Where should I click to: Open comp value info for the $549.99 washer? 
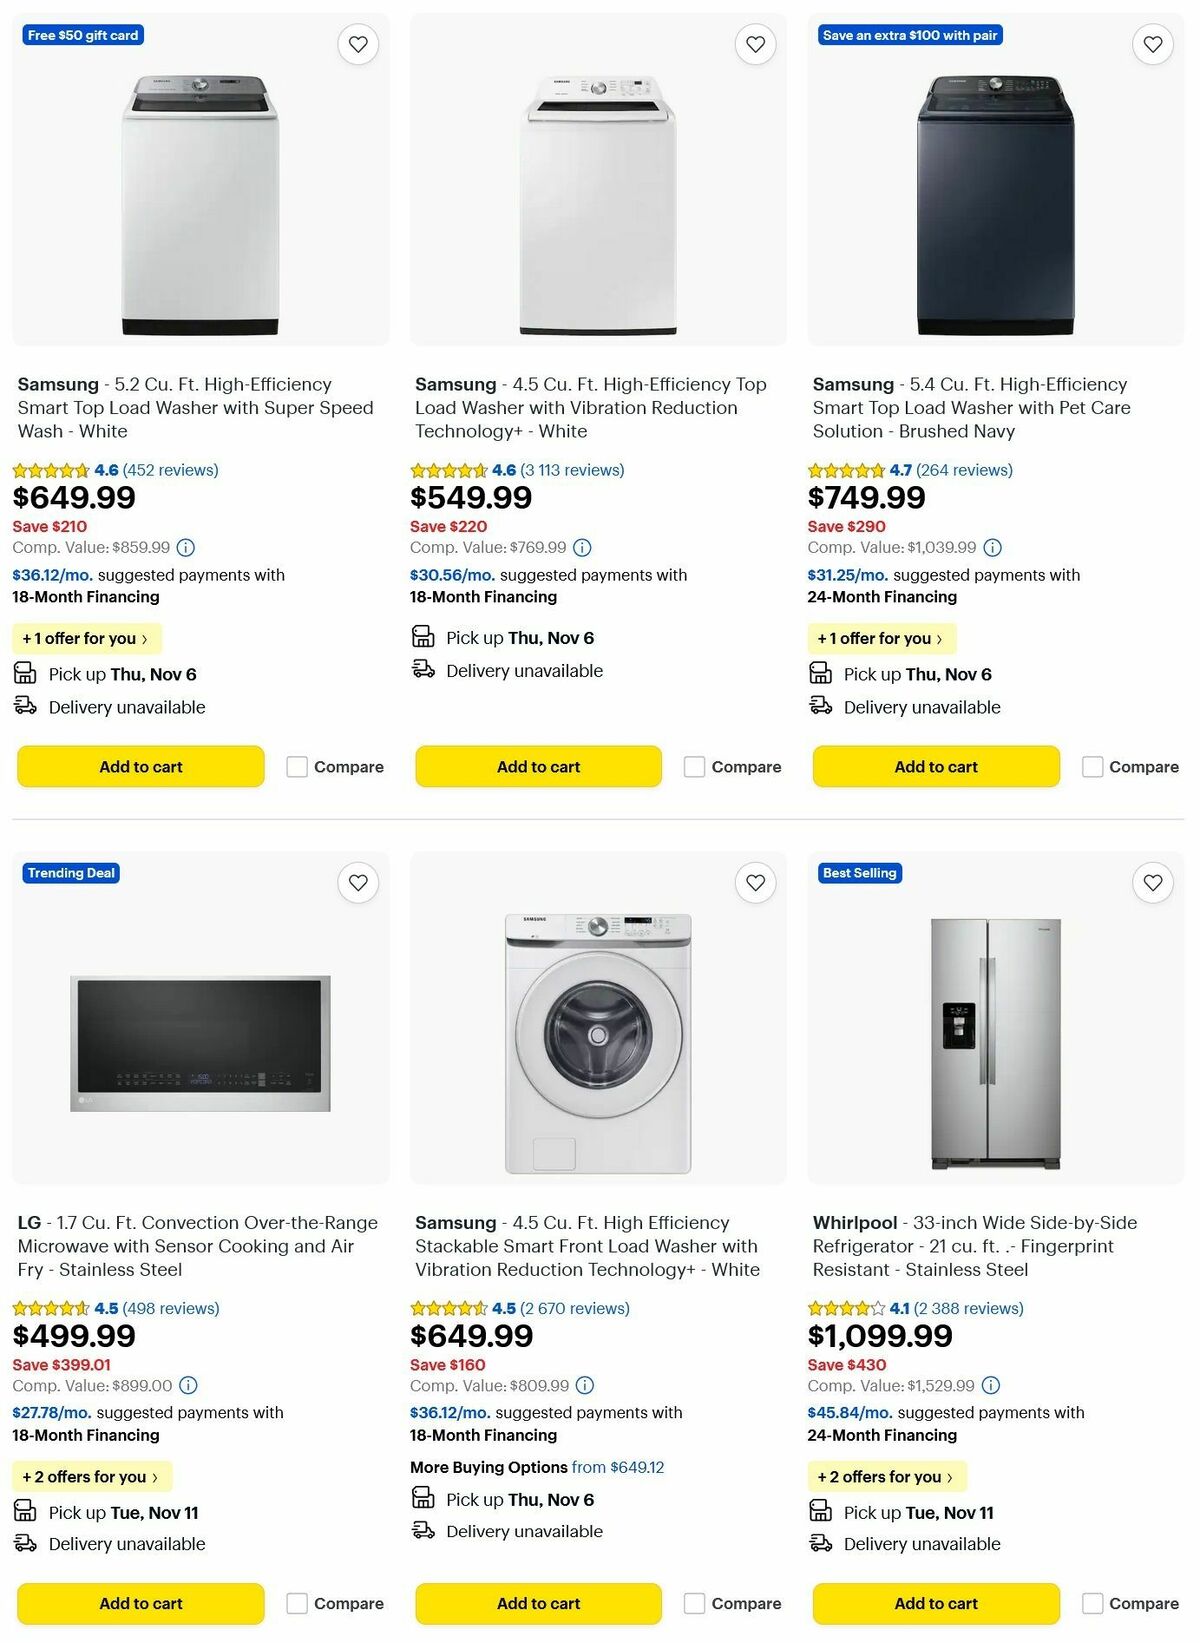tap(583, 548)
